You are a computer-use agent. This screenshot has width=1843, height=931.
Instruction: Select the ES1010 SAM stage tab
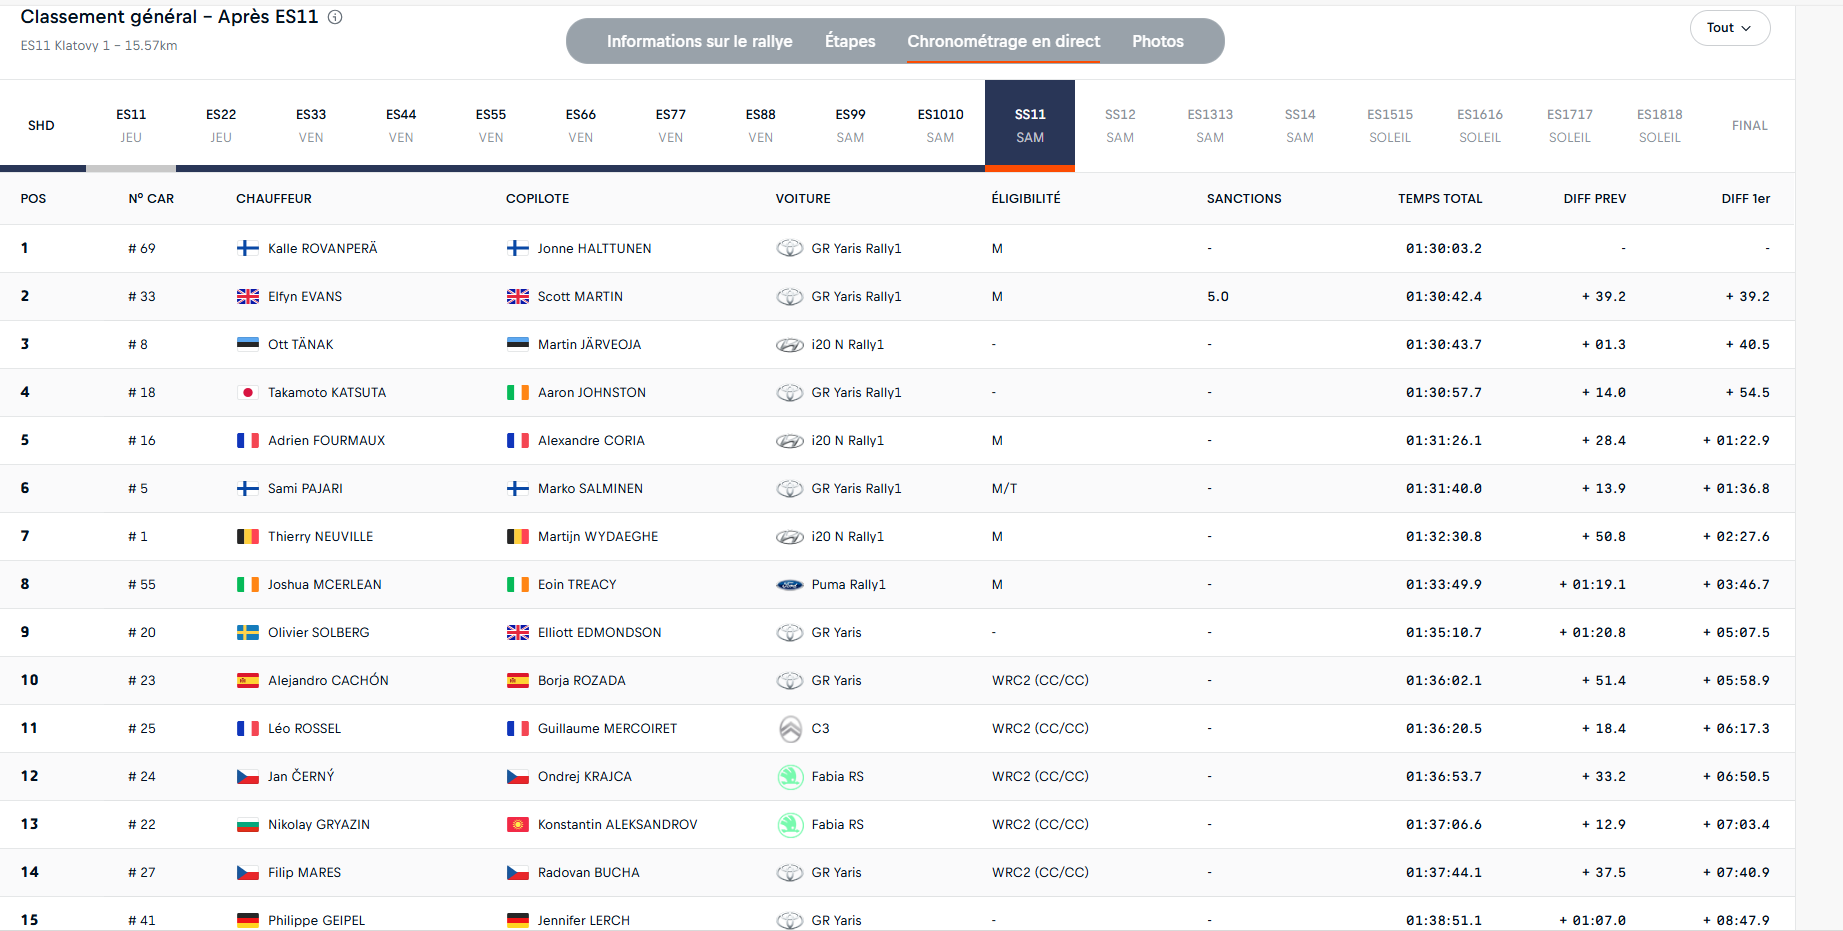pyautogui.click(x=941, y=126)
